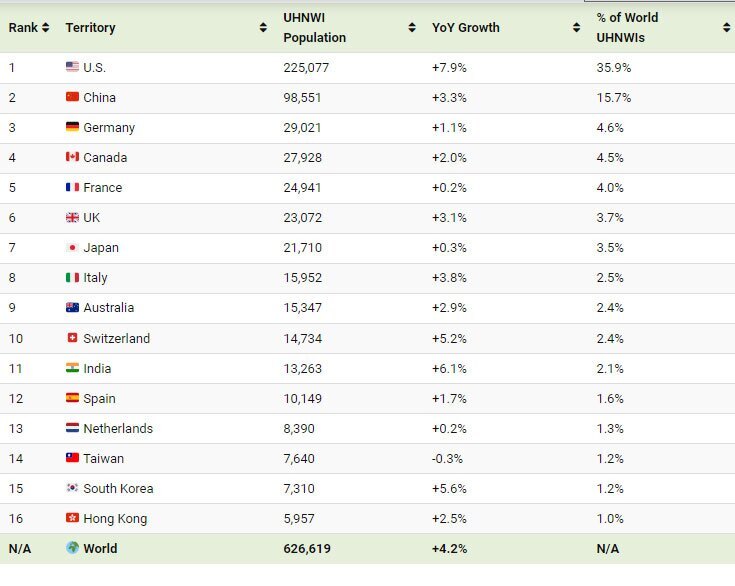735x586 pixels.
Task: Select the Taiwan row's territory name
Action: pyautogui.click(x=104, y=458)
